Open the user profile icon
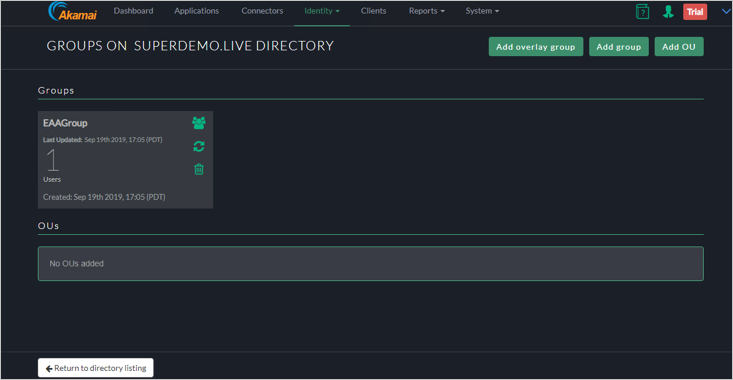Image resolution: width=733 pixels, height=380 pixels. tap(668, 12)
